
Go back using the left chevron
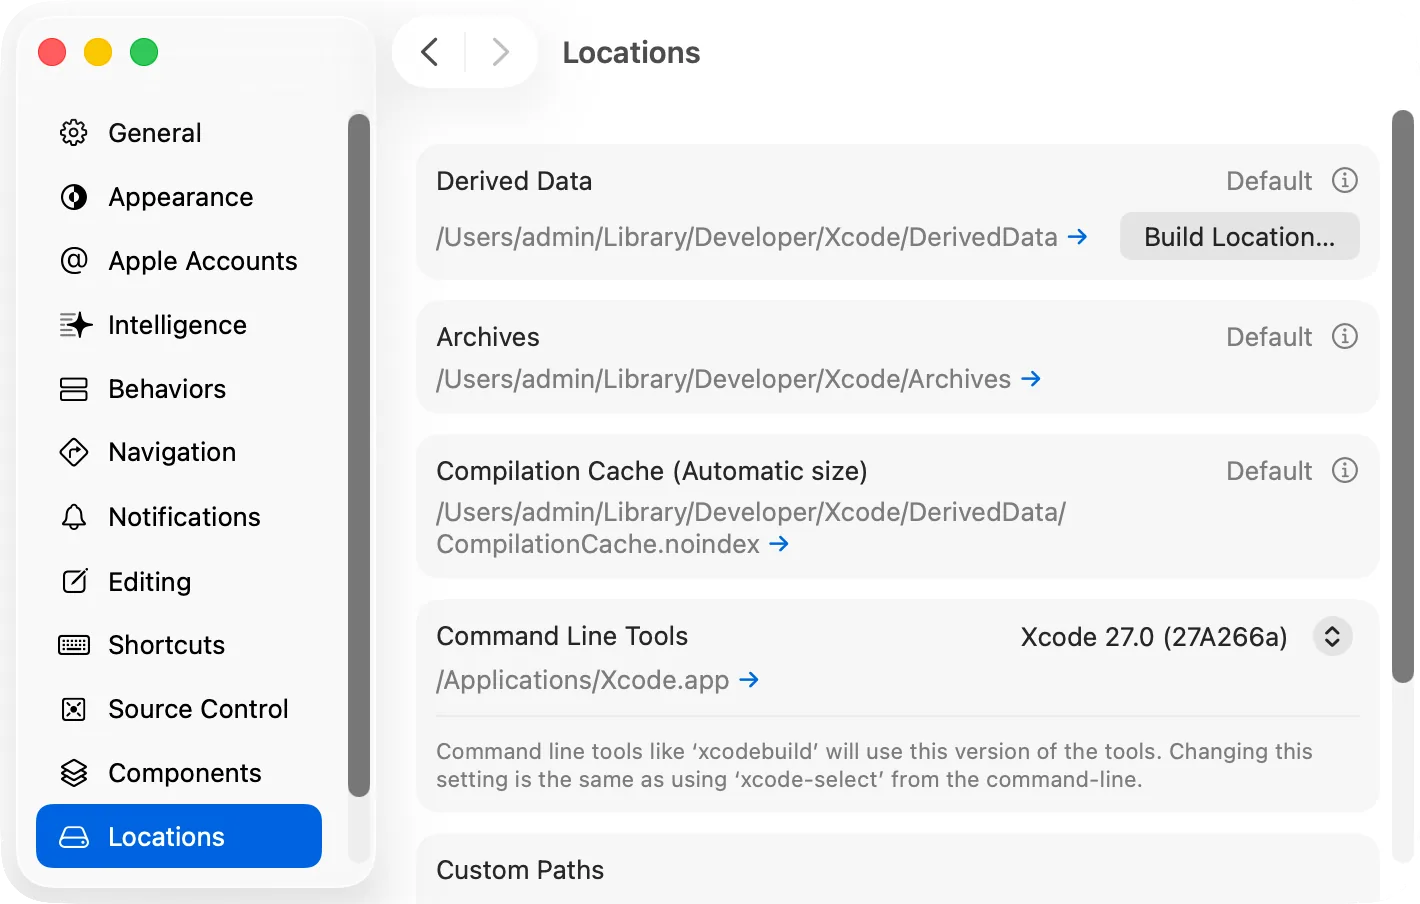point(430,52)
